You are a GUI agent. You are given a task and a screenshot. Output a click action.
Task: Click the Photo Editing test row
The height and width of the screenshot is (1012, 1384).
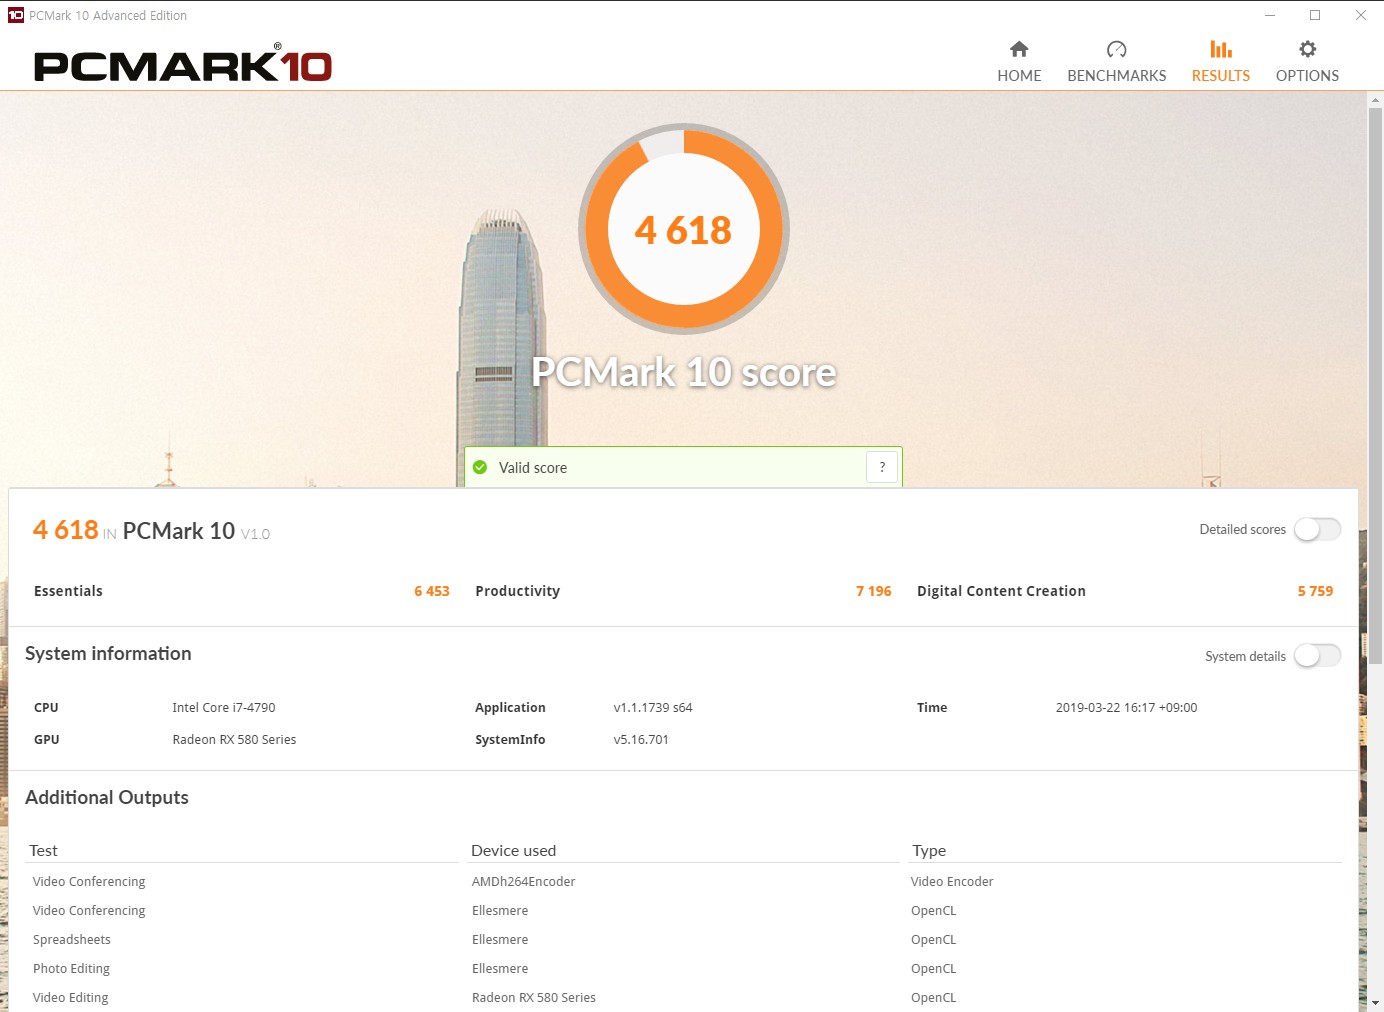(71, 968)
